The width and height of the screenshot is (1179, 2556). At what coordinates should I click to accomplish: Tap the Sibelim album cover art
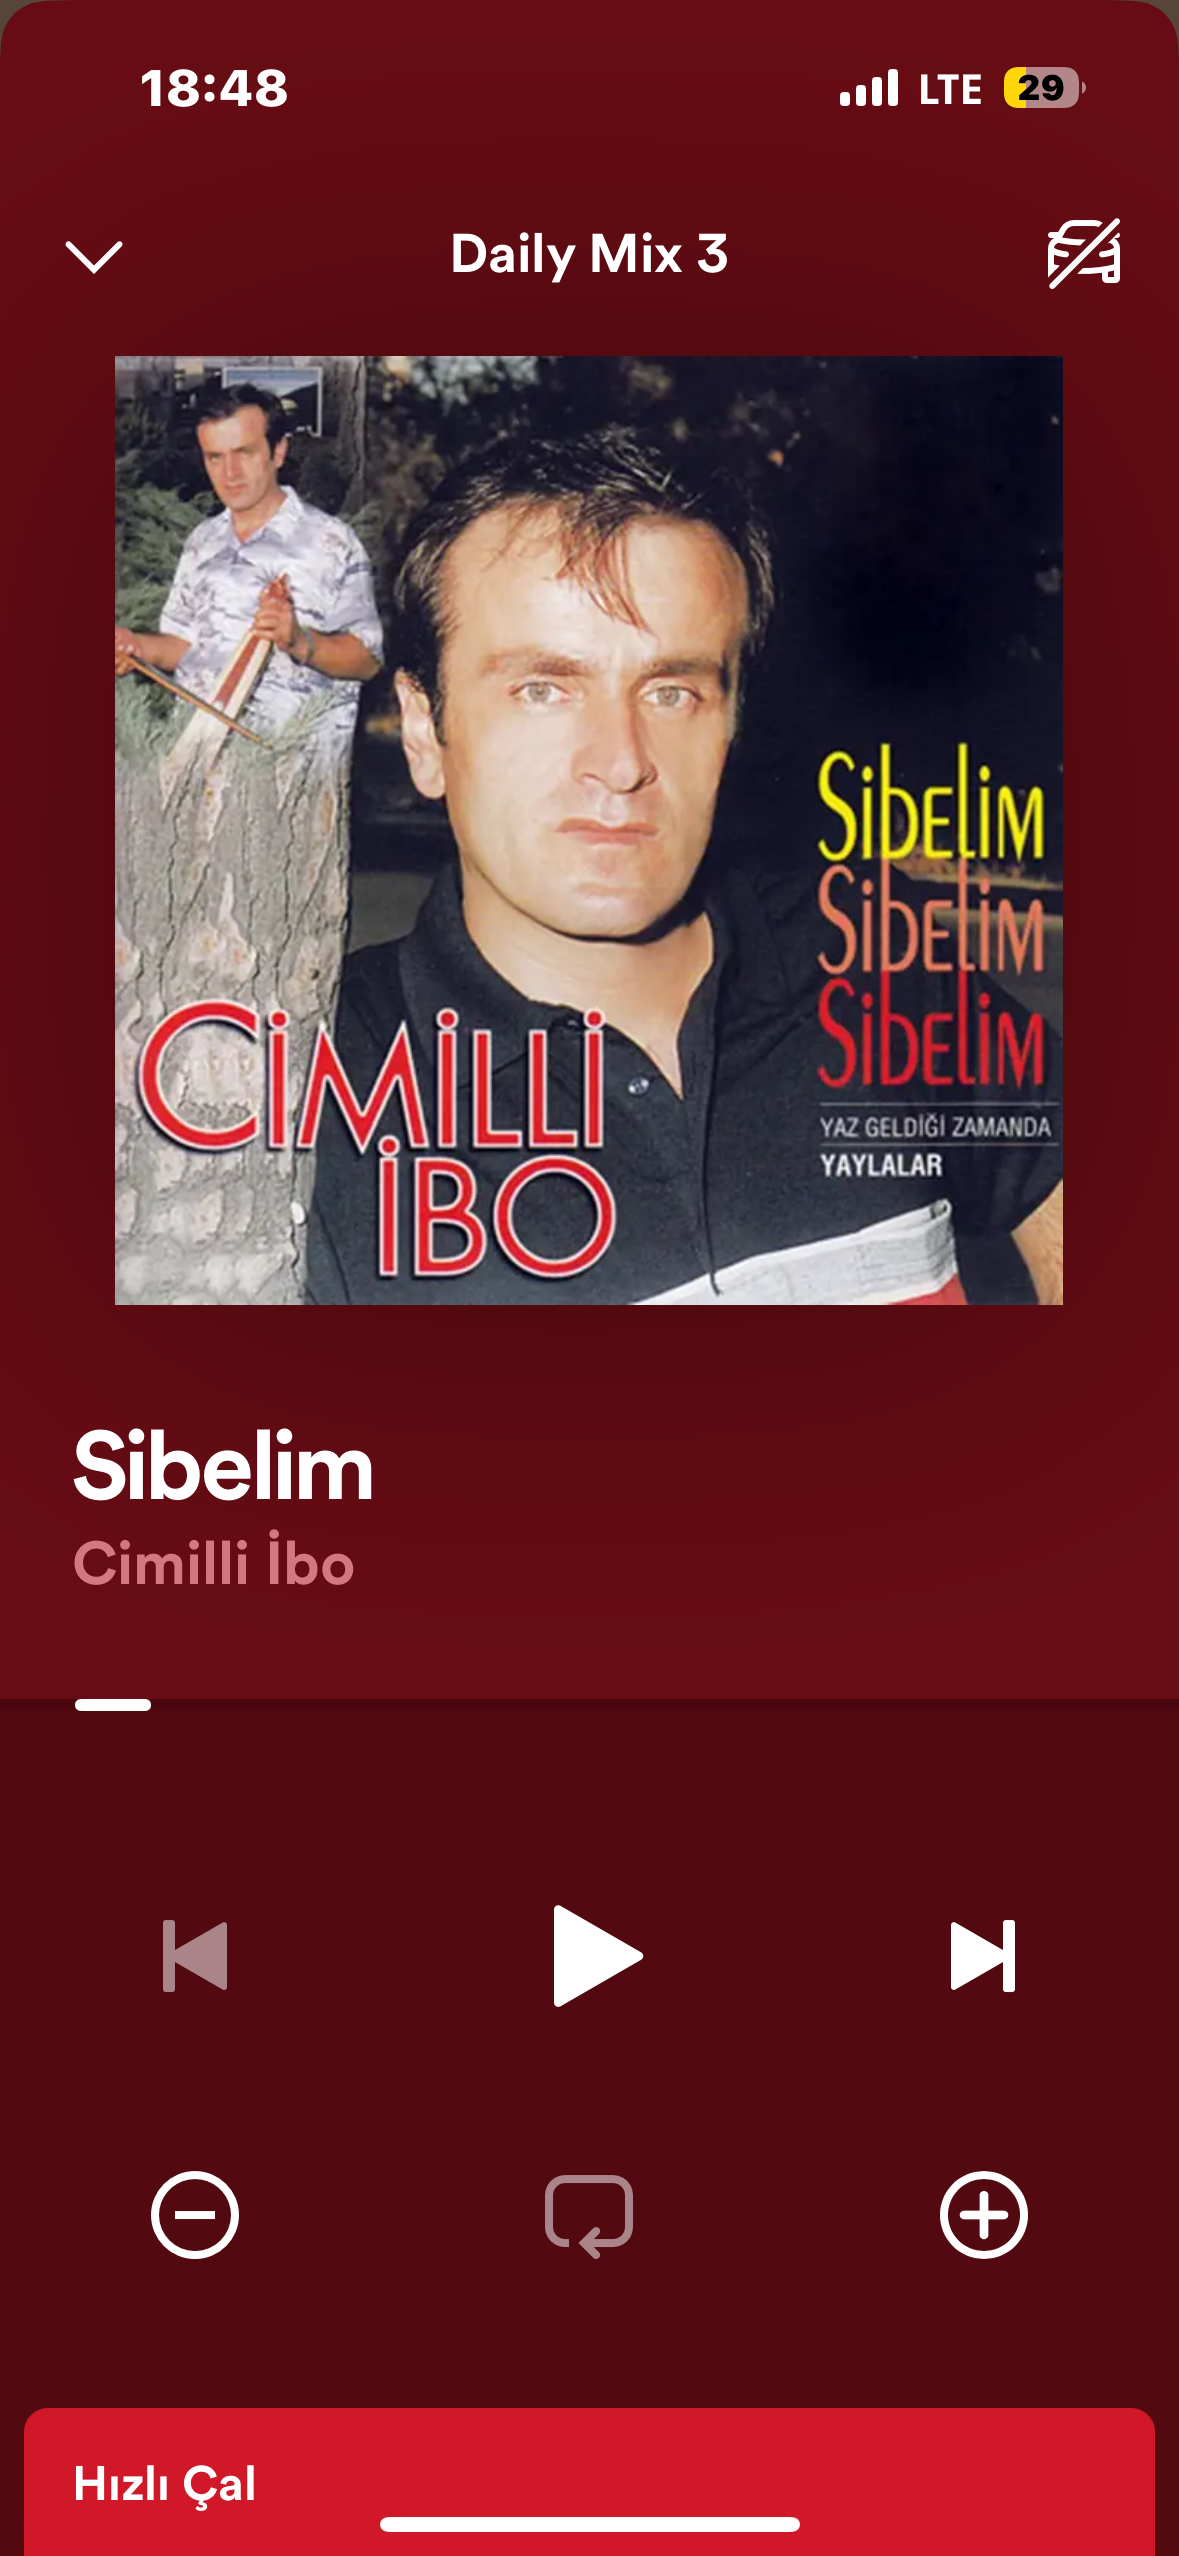click(x=589, y=830)
